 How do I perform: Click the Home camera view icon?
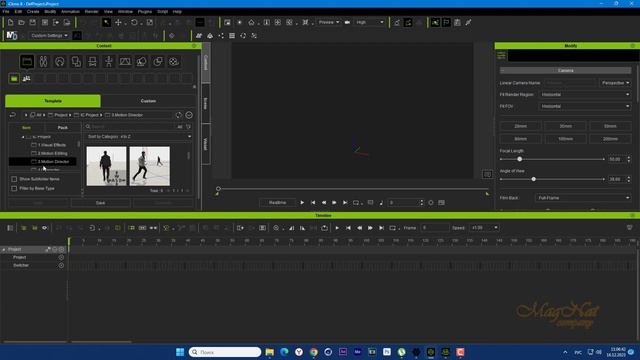[251, 22]
